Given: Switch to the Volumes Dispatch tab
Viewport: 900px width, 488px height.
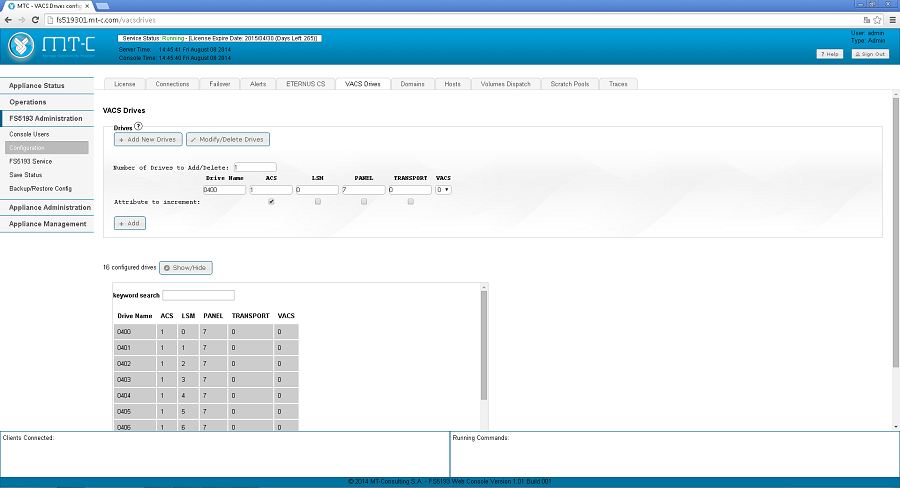Looking at the screenshot, I should click(506, 84).
